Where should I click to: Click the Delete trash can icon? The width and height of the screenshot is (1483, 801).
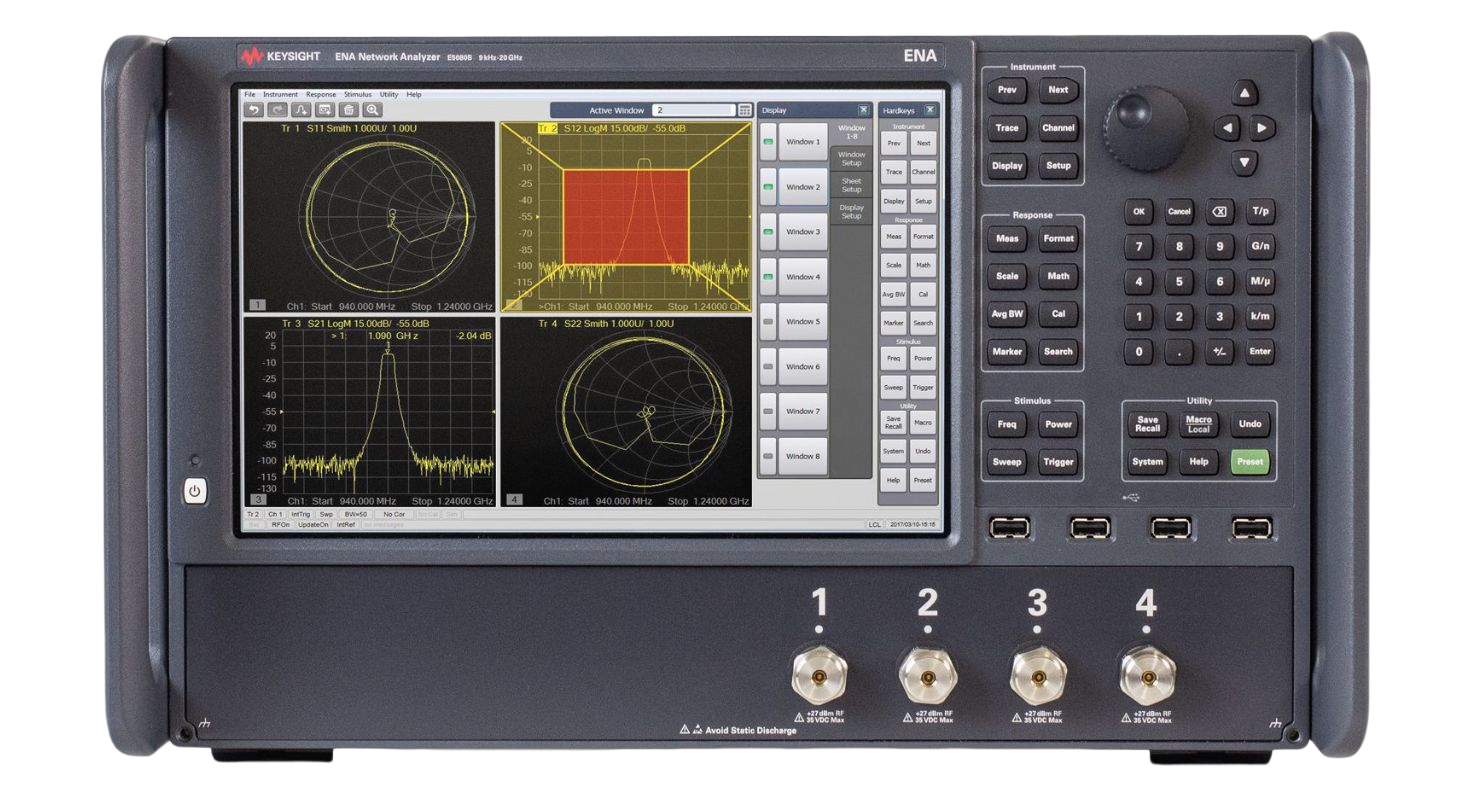click(x=348, y=110)
